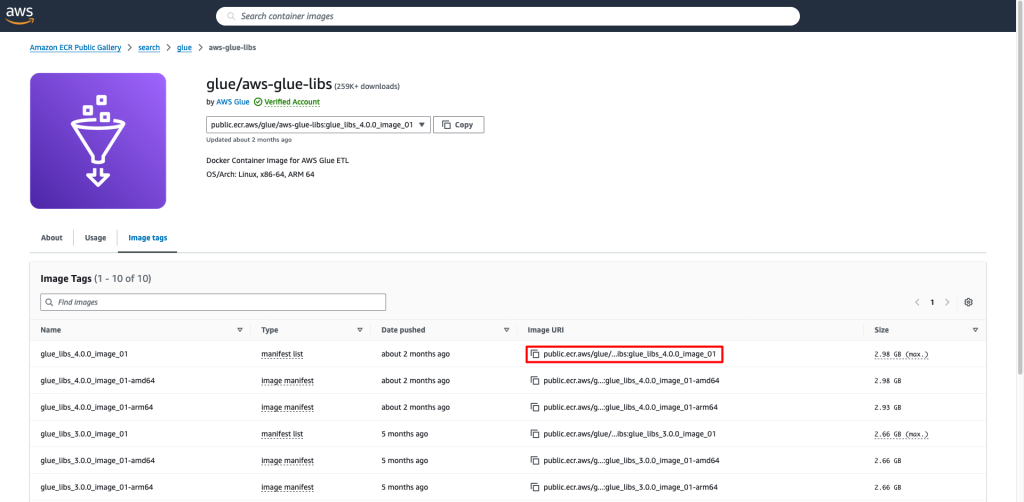Go to previous page of image tags
Image resolution: width=1024 pixels, height=502 pixels.
(x=917, y=302)
